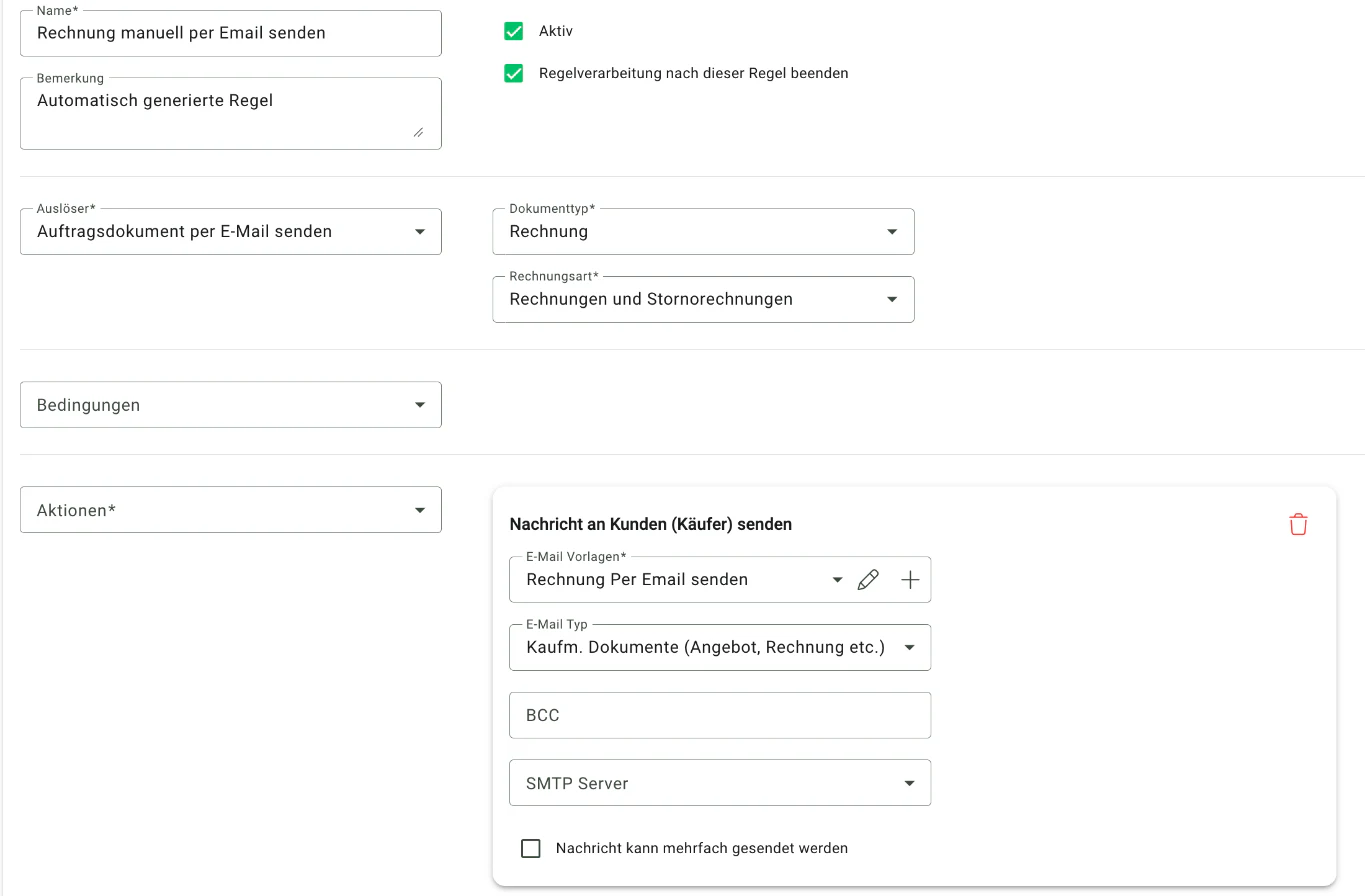
Task: Click the Nachricht an Kunden (Käufer) senden heading
Action: tap(651, 524)
